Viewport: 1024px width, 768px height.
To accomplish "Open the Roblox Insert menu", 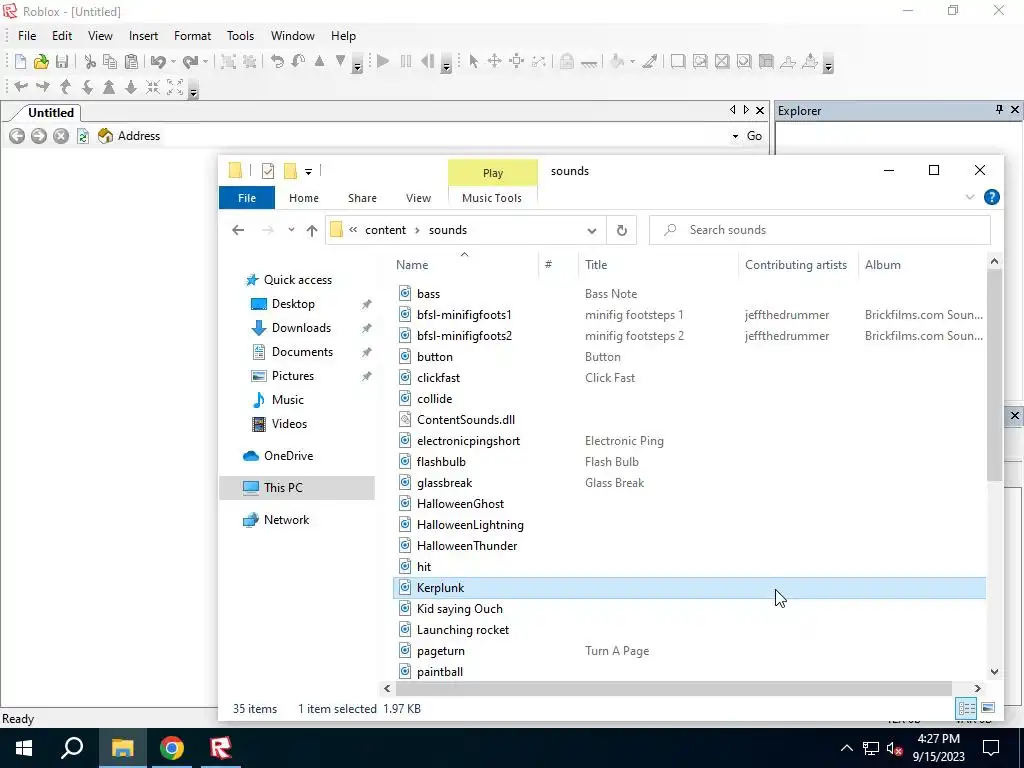I will coord(143,36).
